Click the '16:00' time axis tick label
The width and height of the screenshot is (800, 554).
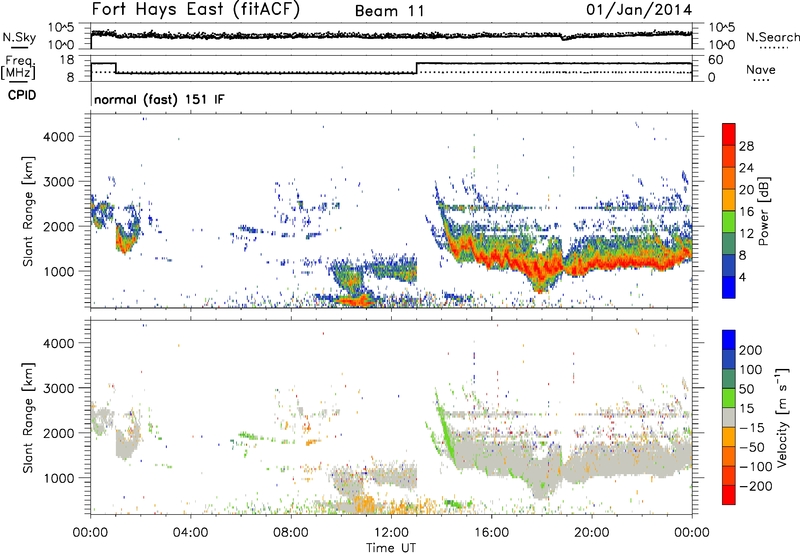coord(492,533)
